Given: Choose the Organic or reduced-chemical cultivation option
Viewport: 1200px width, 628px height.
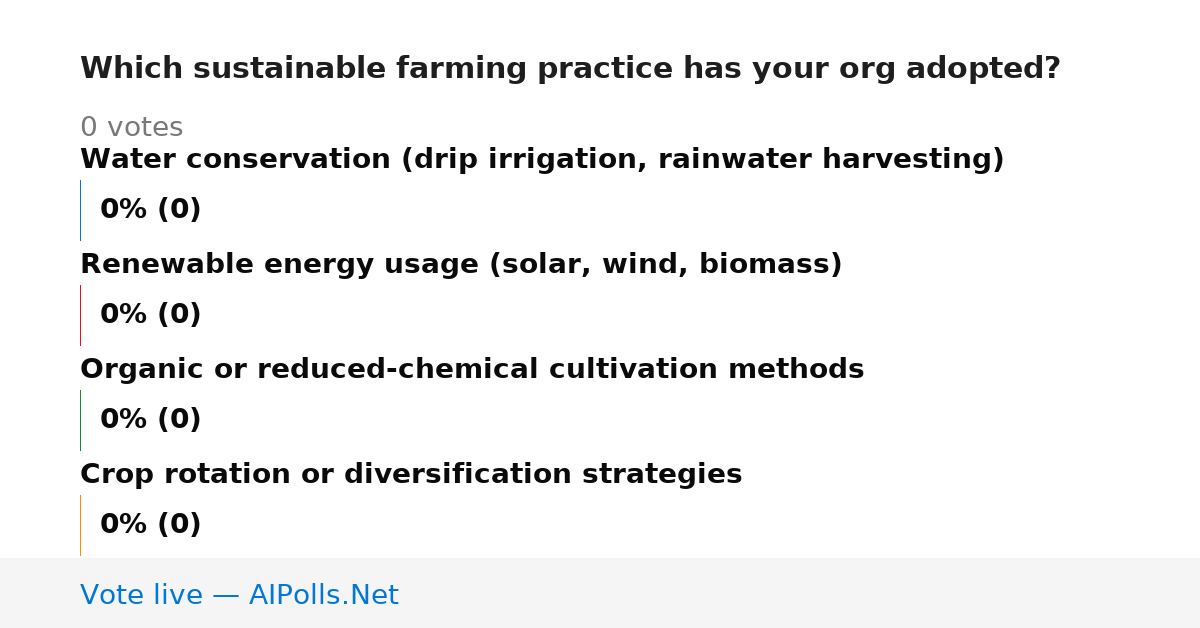Looking at the screenshot, I should (x=472, y=370).
